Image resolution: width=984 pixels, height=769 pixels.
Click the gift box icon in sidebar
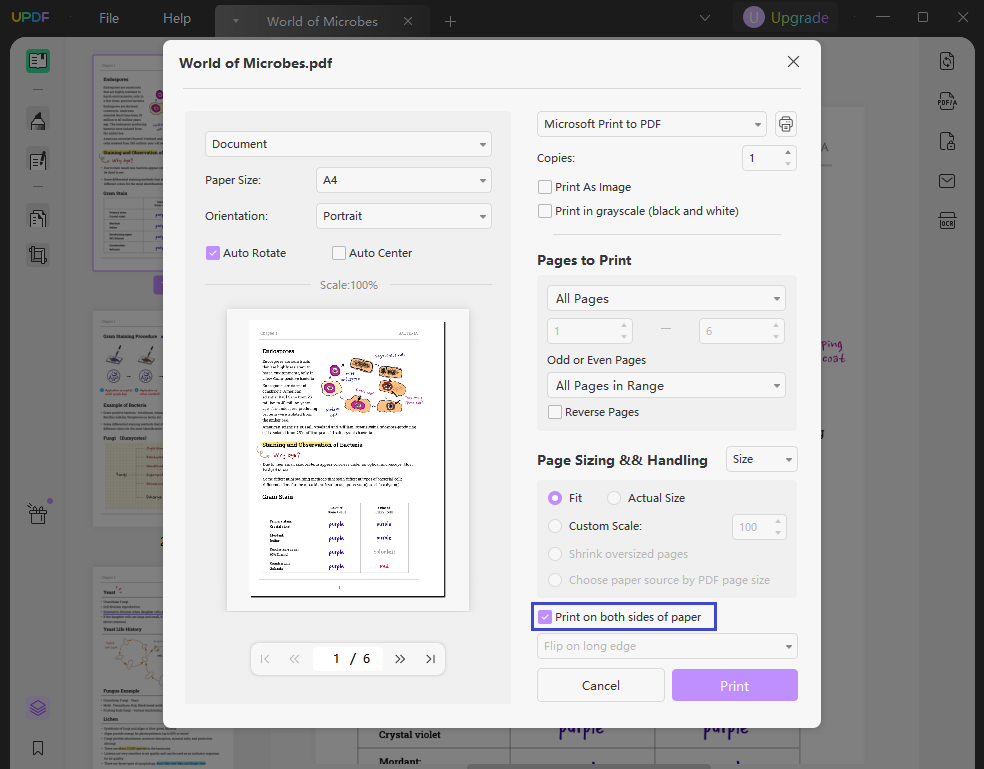pos(38,514)
